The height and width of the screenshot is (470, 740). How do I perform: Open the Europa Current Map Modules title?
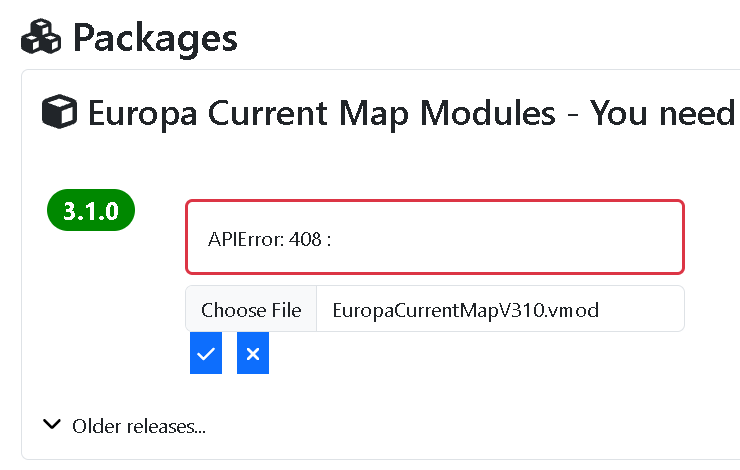320,113
